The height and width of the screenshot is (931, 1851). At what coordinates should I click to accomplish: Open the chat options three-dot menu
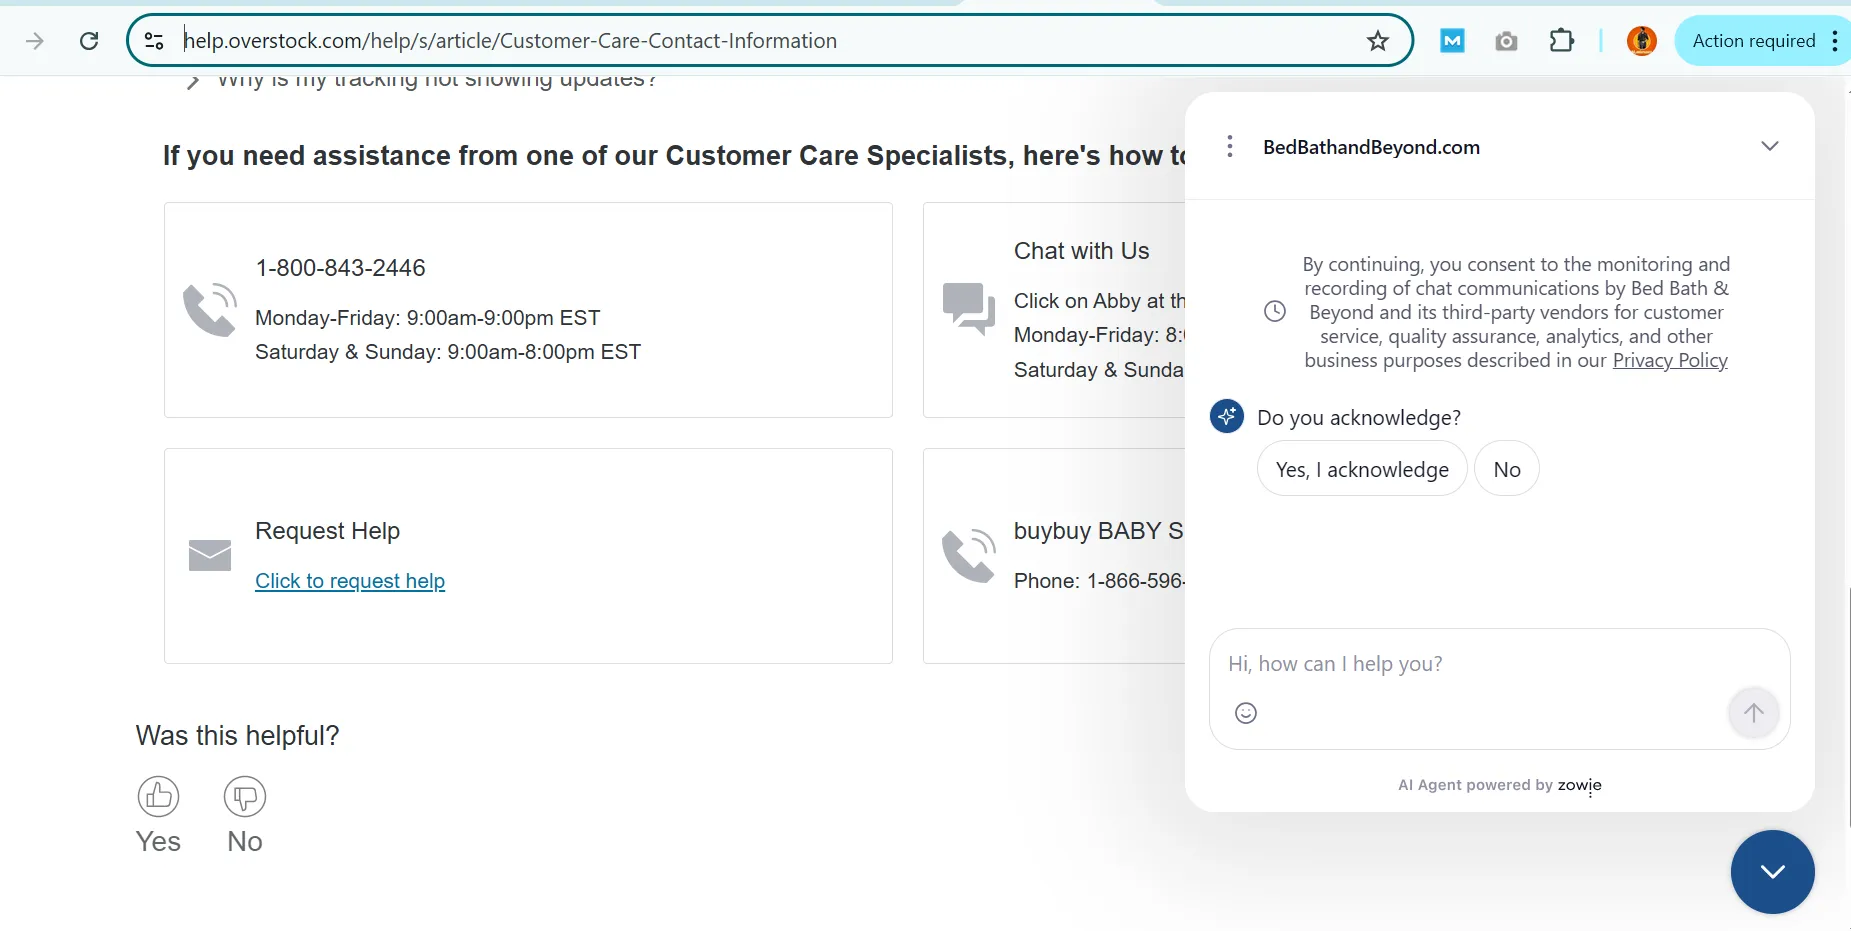pos(1230,147)
